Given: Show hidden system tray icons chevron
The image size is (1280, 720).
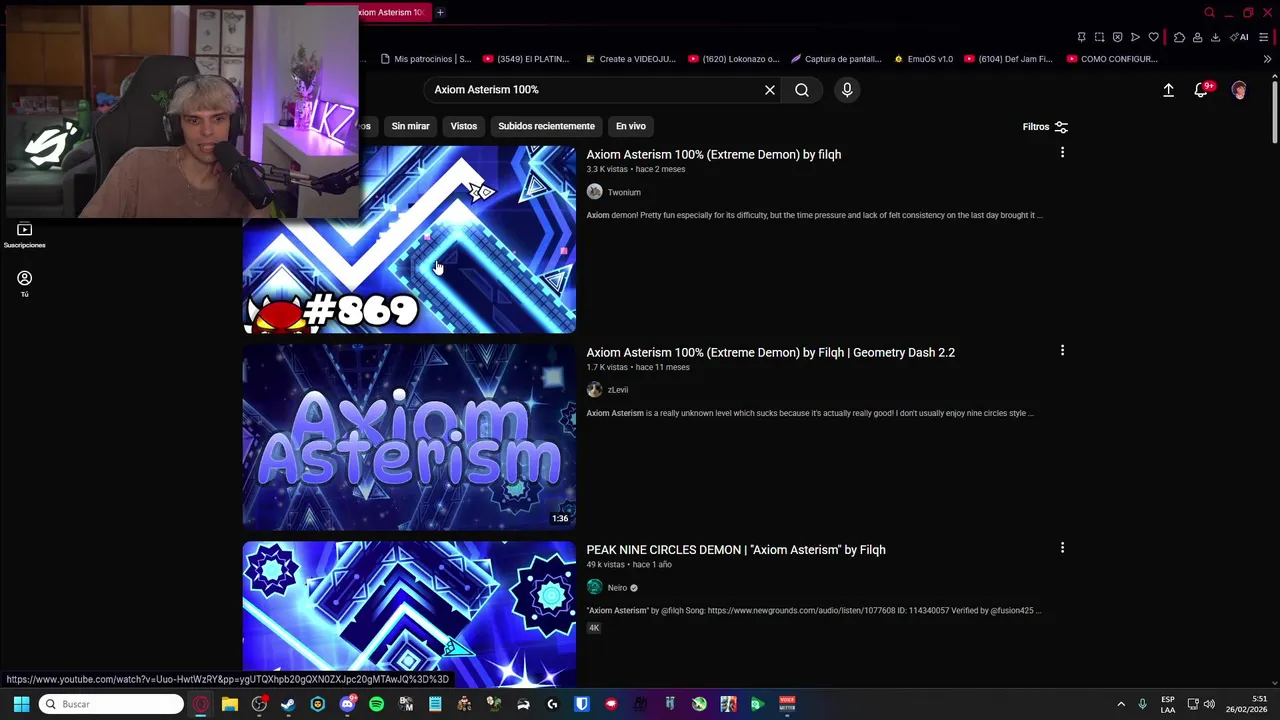Looking at the screenshot, I should (1120, 704).
